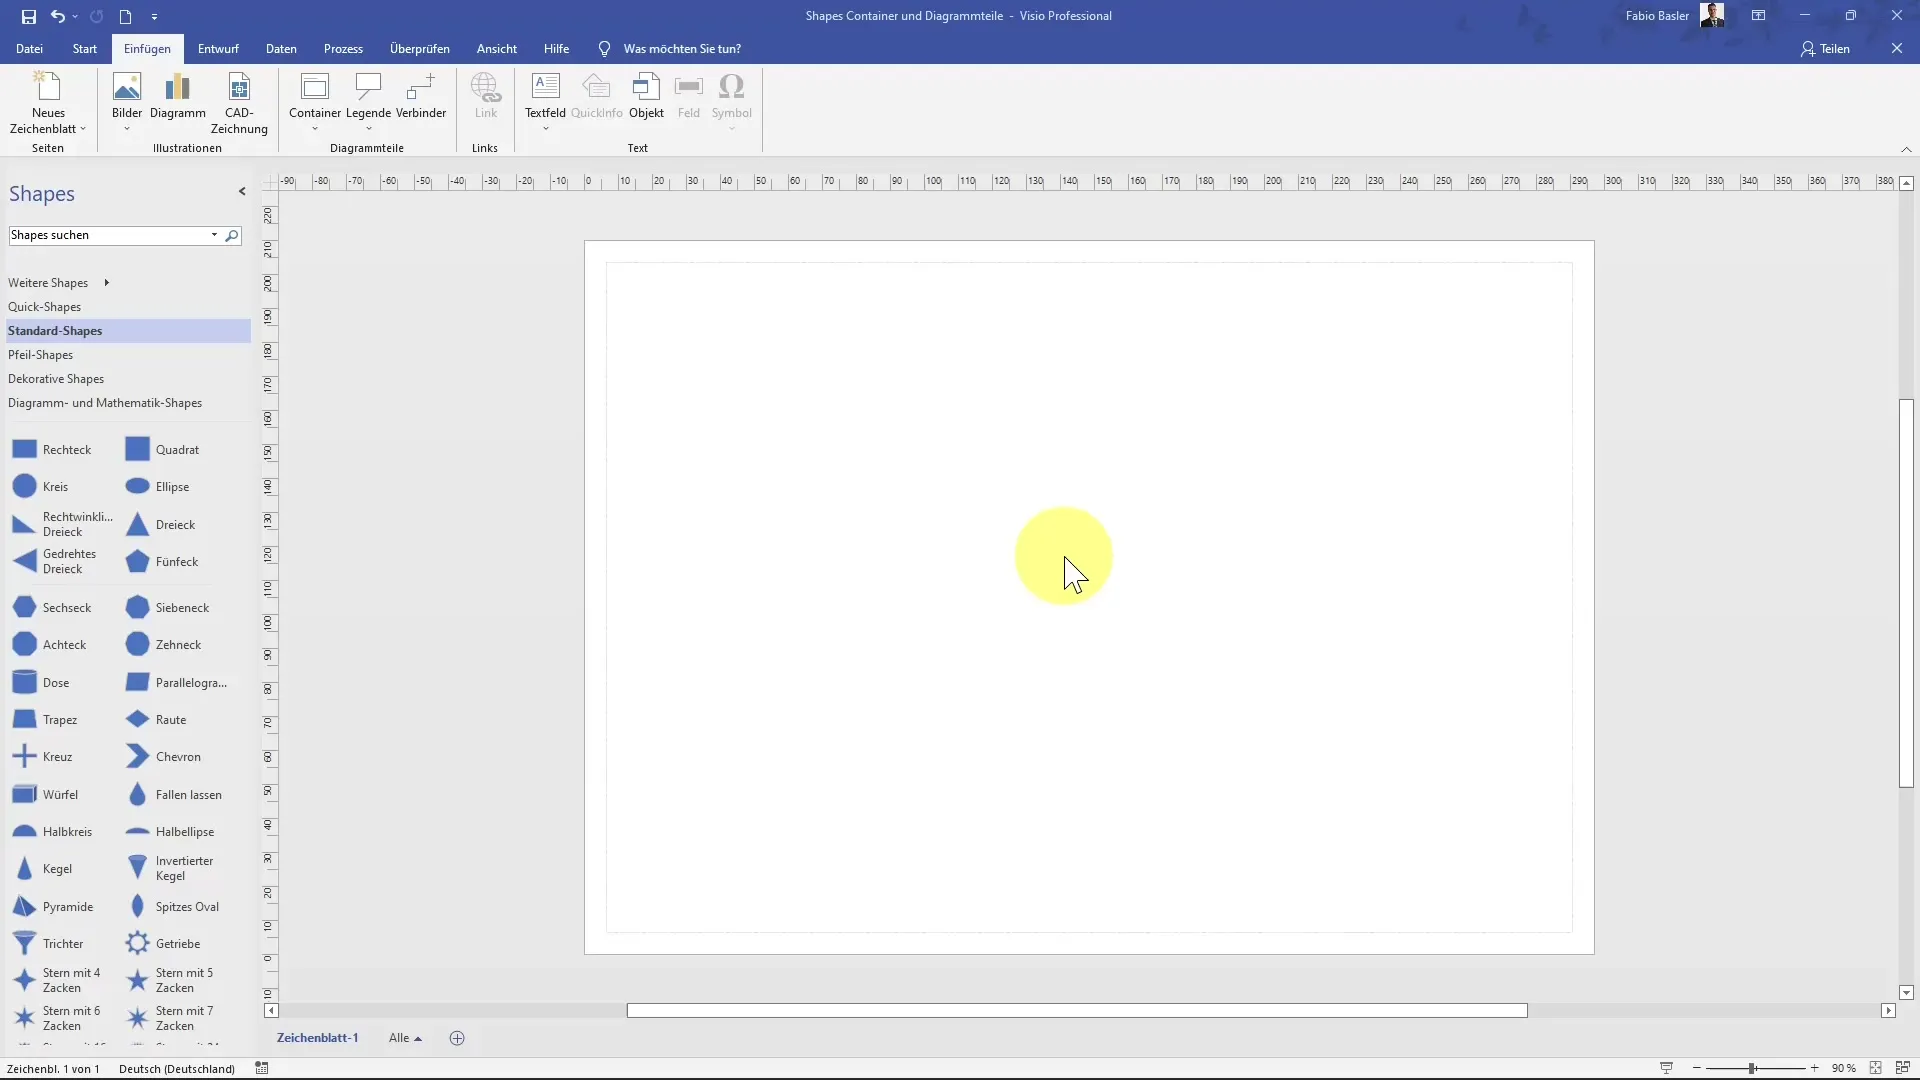Click in the Shapes suchen search field
Image resolution: width=1920 pixels, height=1080 pixels.
(107, 236)
